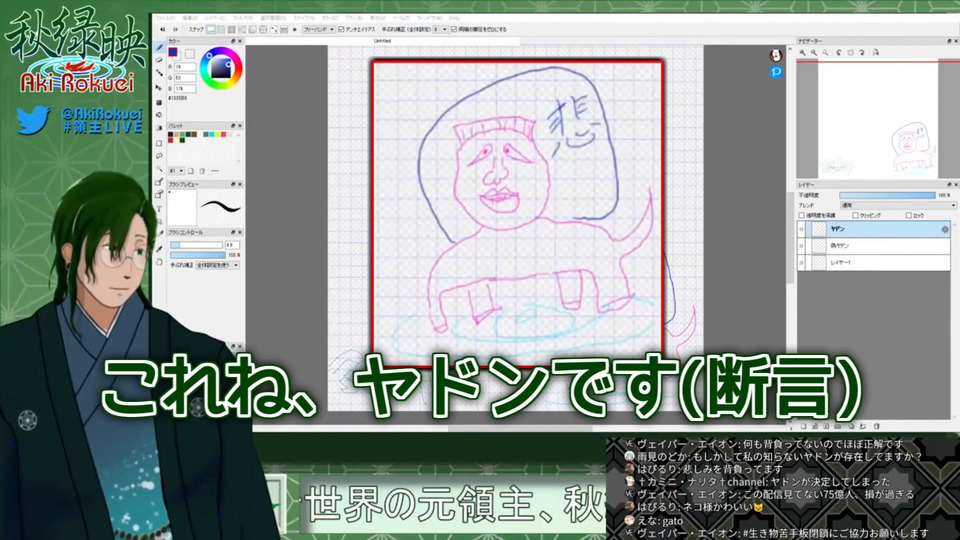The height and width of the screenshot is (540, 960).
Task: Zoom out using the Navigator magnifier
Action: coord(814,53)
